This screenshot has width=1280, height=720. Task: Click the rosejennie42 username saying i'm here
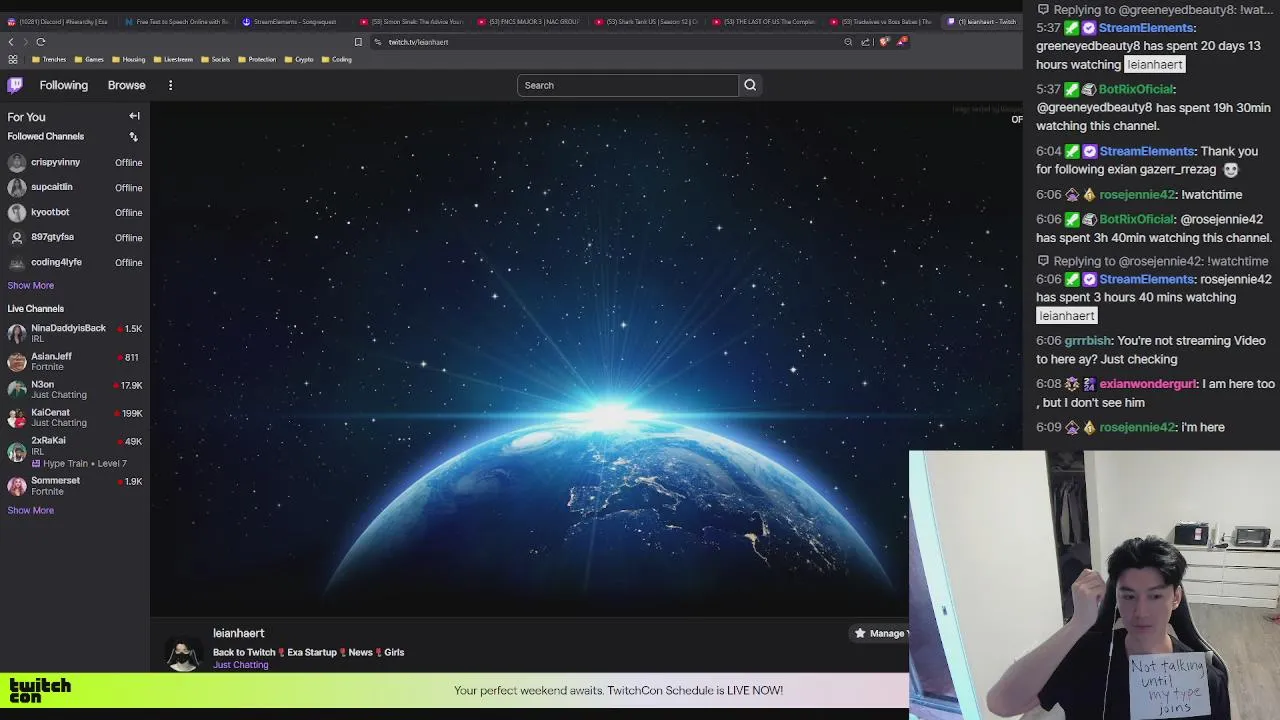1137,427
